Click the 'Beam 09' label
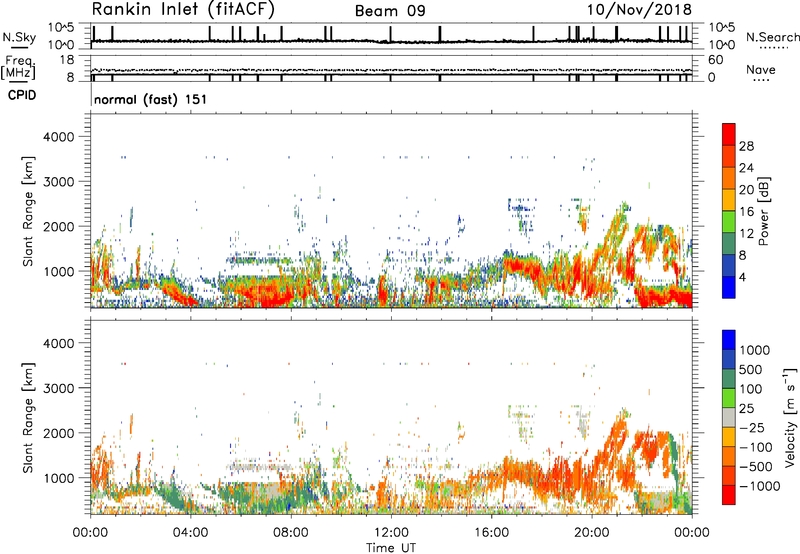Viewport: 800px width, 554px height. coord(390,11)
